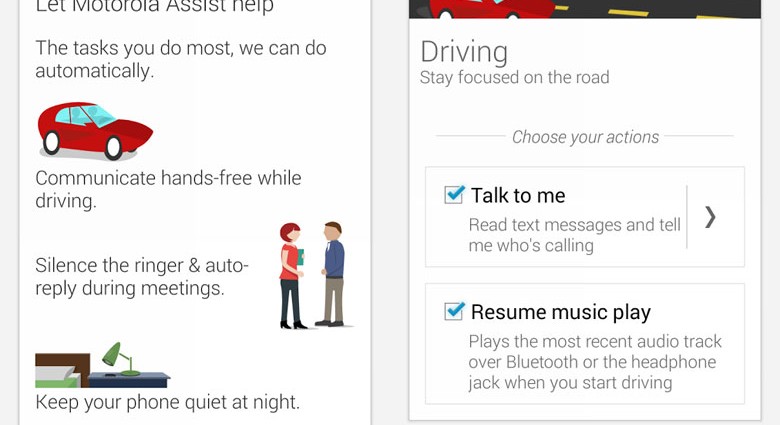Tap the red car illustration
Screen dimensions: 780x425
pyautogui.click(x=95, y=132)
